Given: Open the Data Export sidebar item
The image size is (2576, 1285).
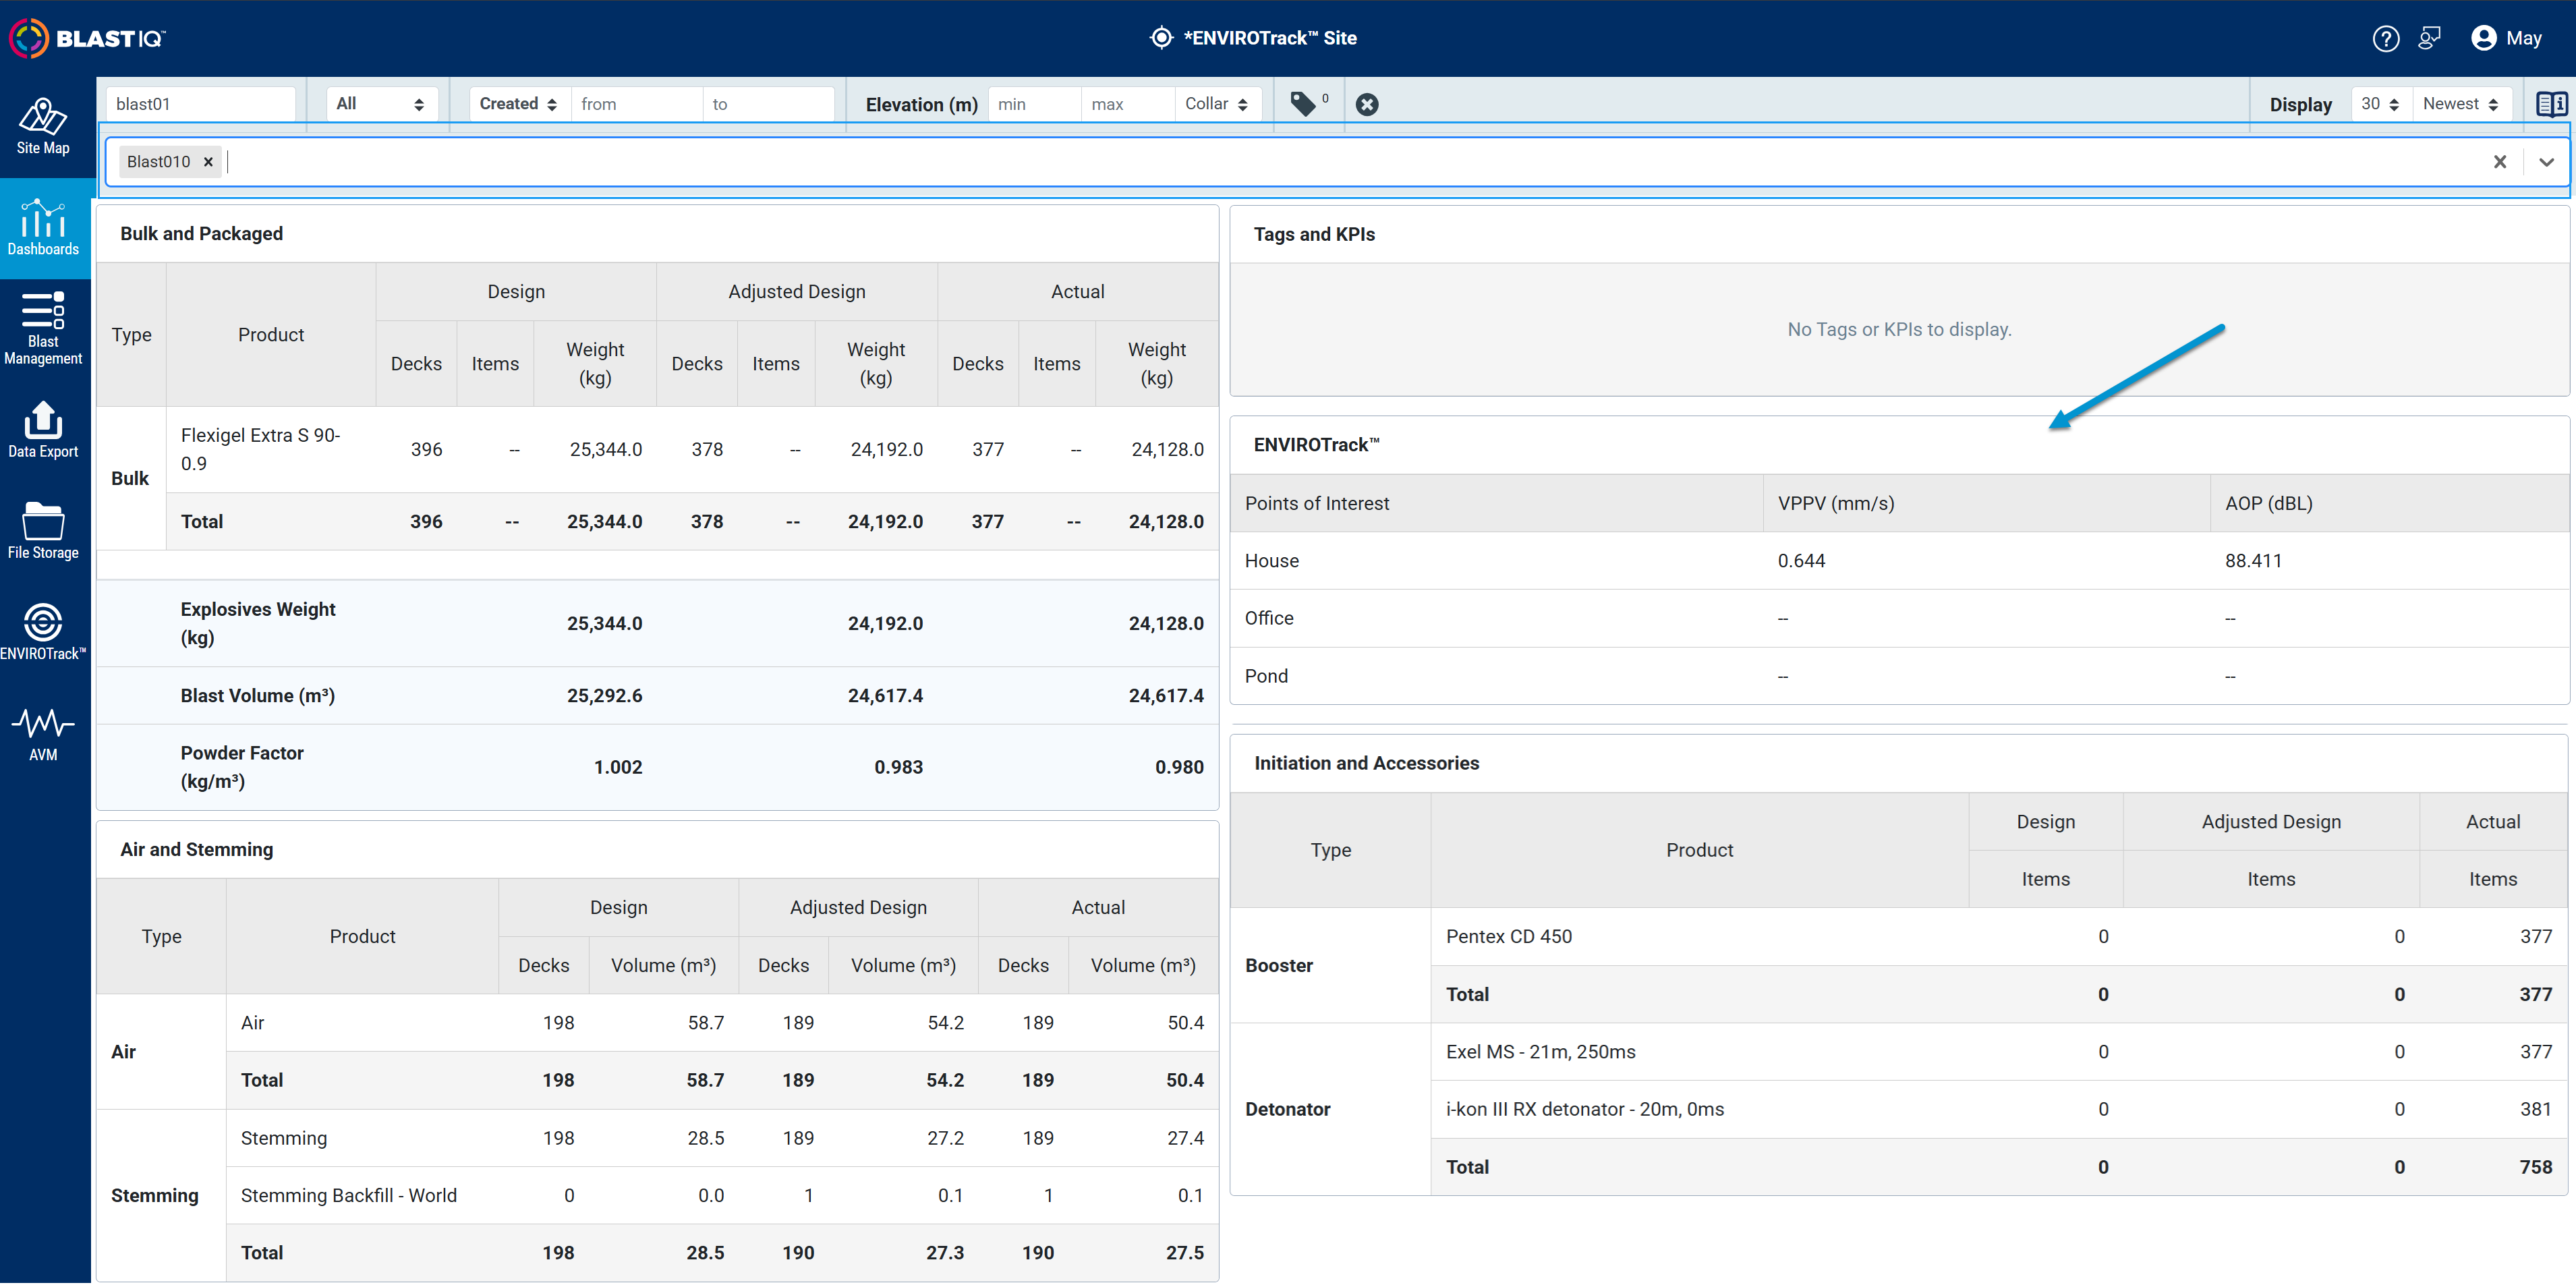Looking at the screenshot, I should point(43,430).
